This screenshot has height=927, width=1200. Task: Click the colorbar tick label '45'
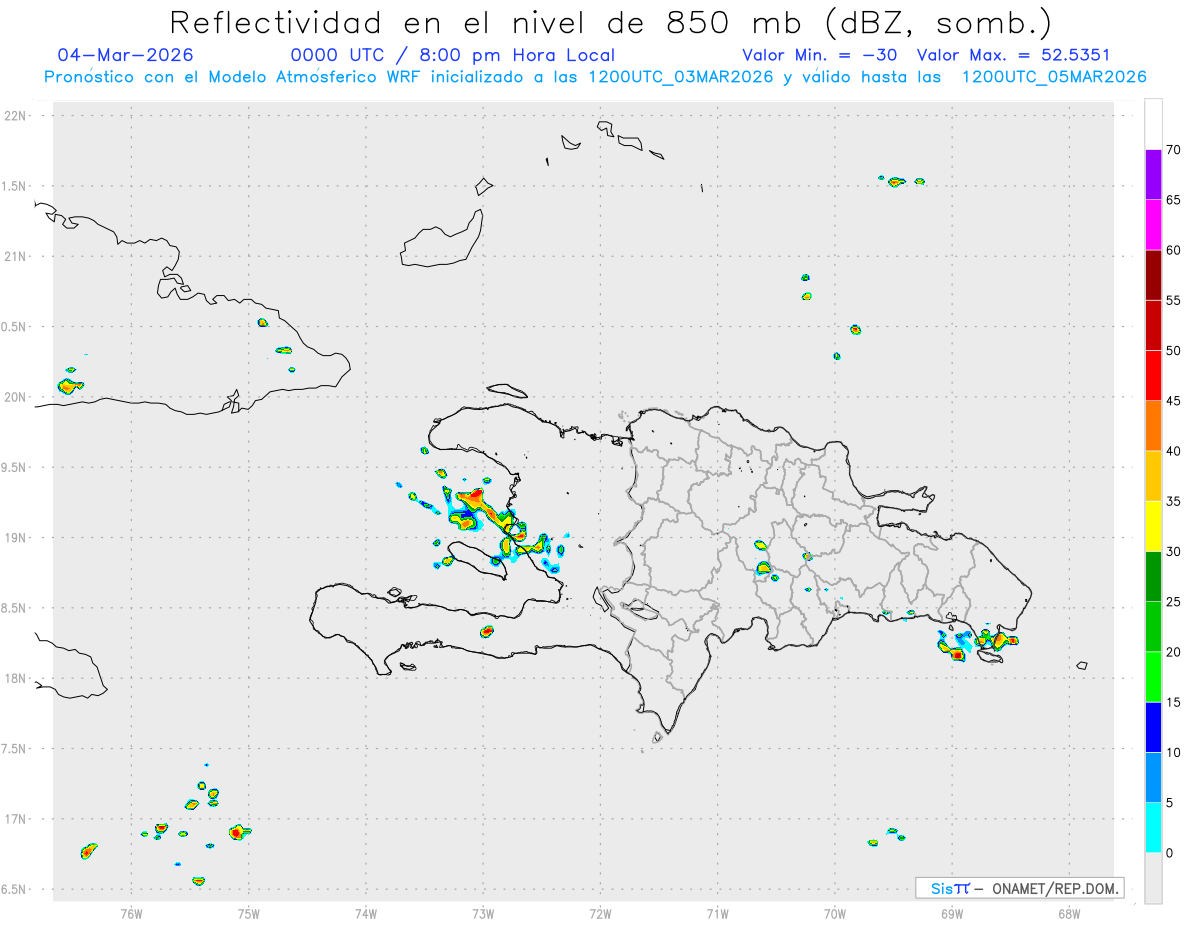pyautogui.click(x=1174, y=401)
